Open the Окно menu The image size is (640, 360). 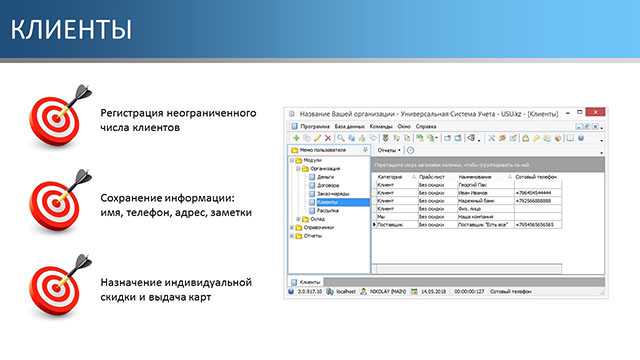(x=404, y=127)
